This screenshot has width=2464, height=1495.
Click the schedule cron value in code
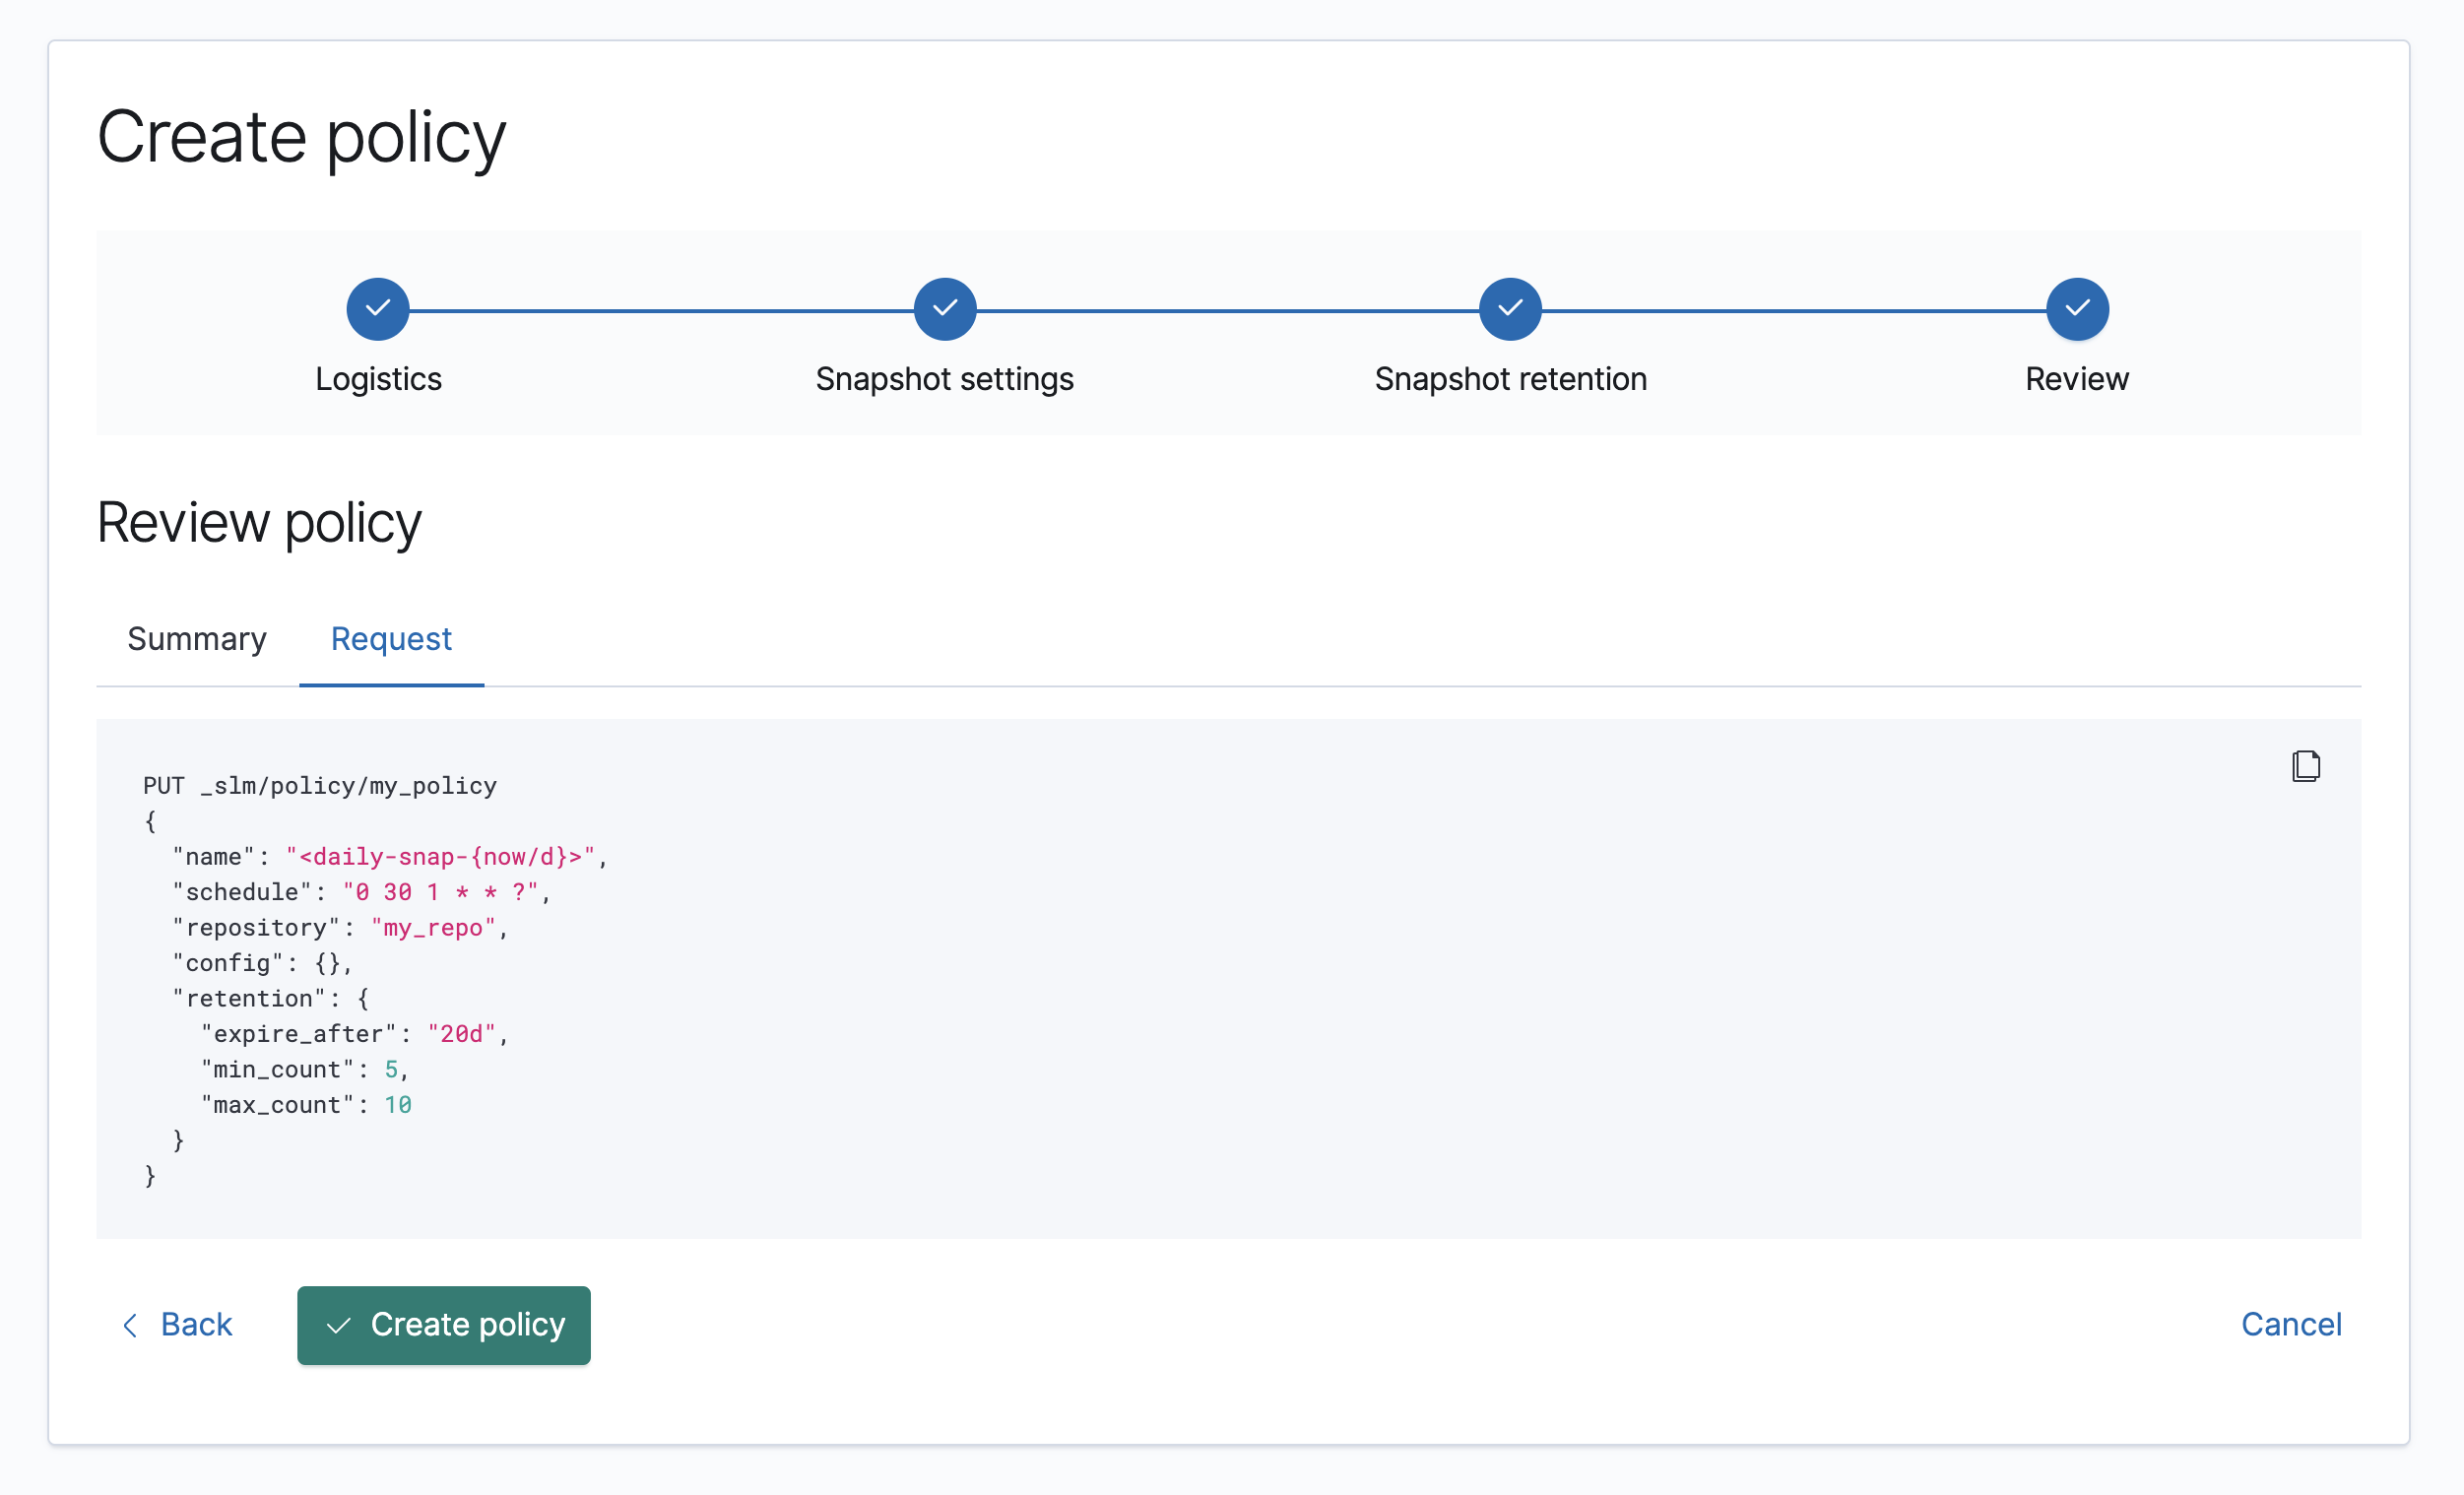point(440,892)
